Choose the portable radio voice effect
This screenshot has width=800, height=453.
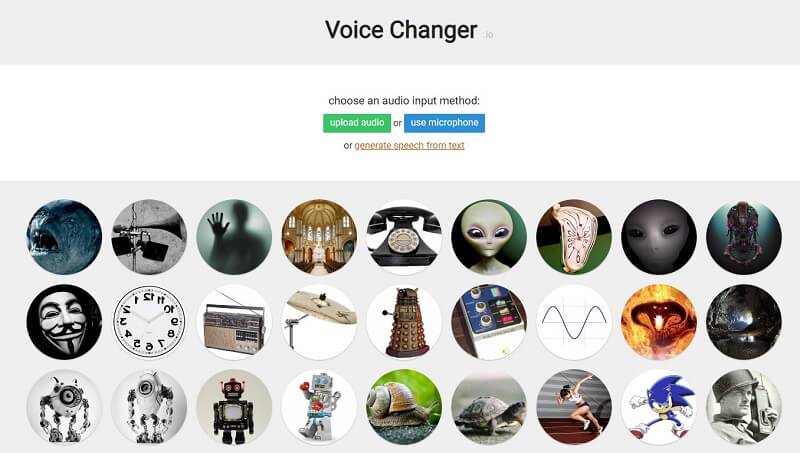234,322
